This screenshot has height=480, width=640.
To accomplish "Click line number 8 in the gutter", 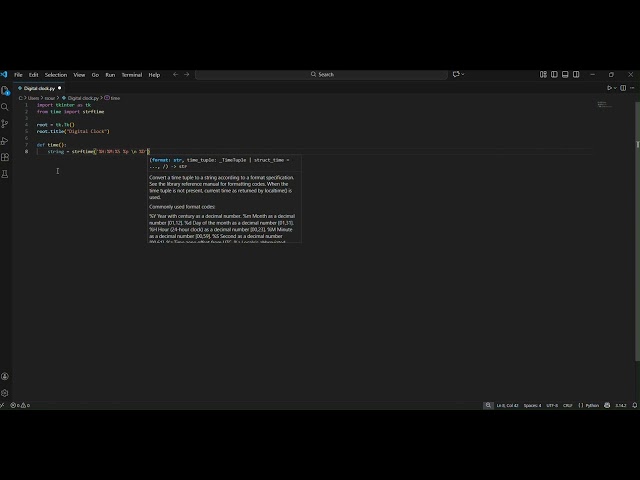I will [x=27, y=151].
